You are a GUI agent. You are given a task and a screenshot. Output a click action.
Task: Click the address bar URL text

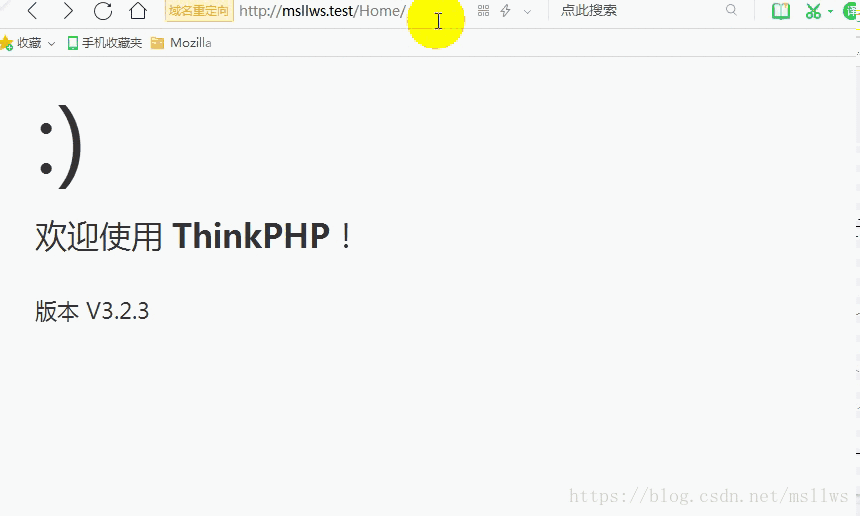tap(320, 11)
